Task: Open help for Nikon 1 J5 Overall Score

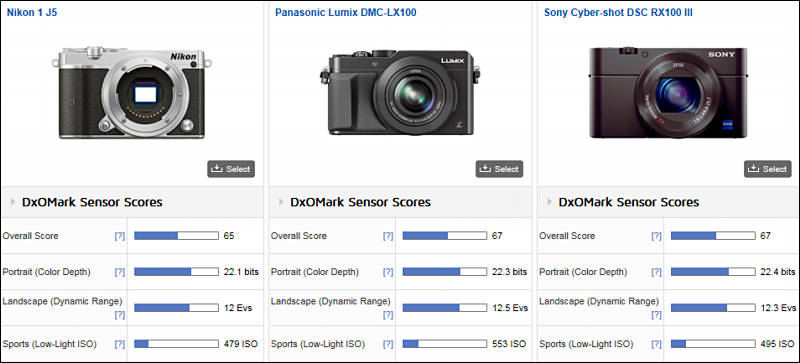Action: (119, 236)
